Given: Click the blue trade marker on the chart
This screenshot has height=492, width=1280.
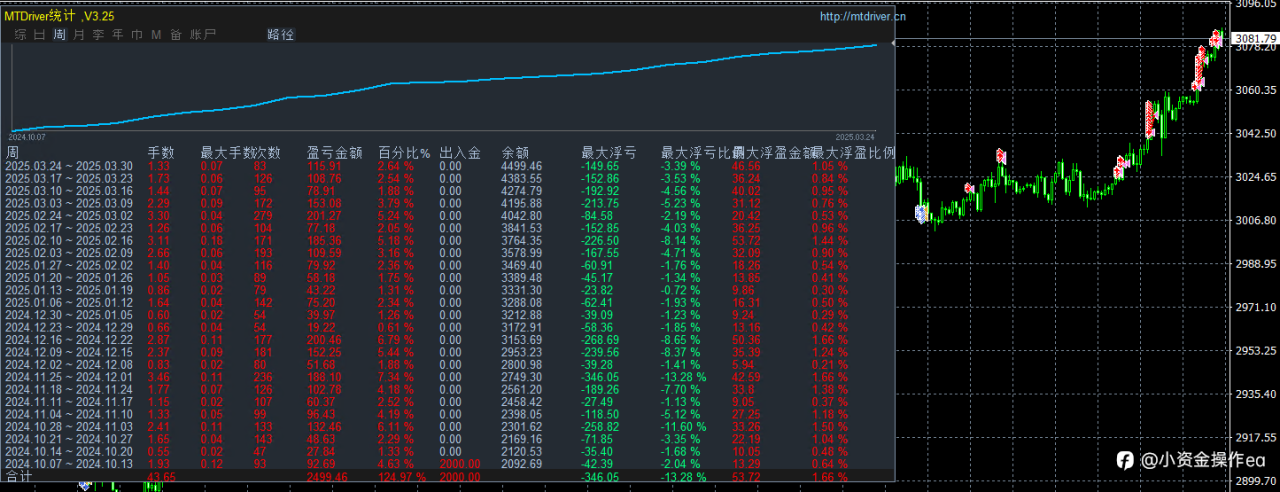Looking at the screenshot, I should pyautogui.click(x=921, y=212).
